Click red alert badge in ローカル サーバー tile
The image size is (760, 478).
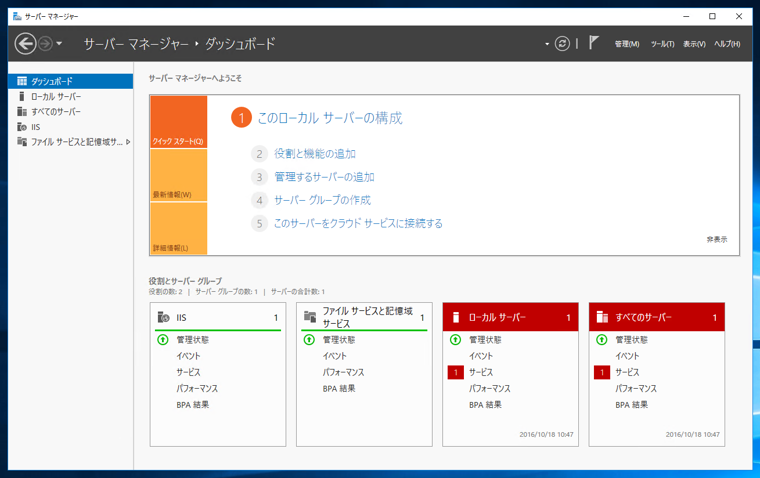click(x=456, y=372)
